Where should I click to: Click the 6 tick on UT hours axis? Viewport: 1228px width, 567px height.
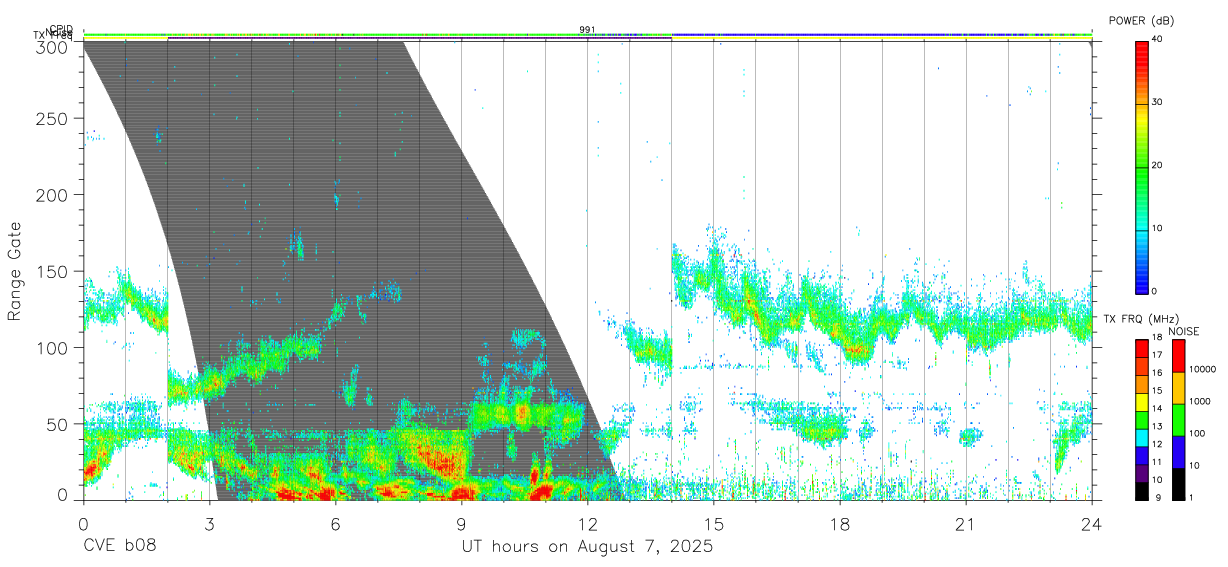[335, 523]
